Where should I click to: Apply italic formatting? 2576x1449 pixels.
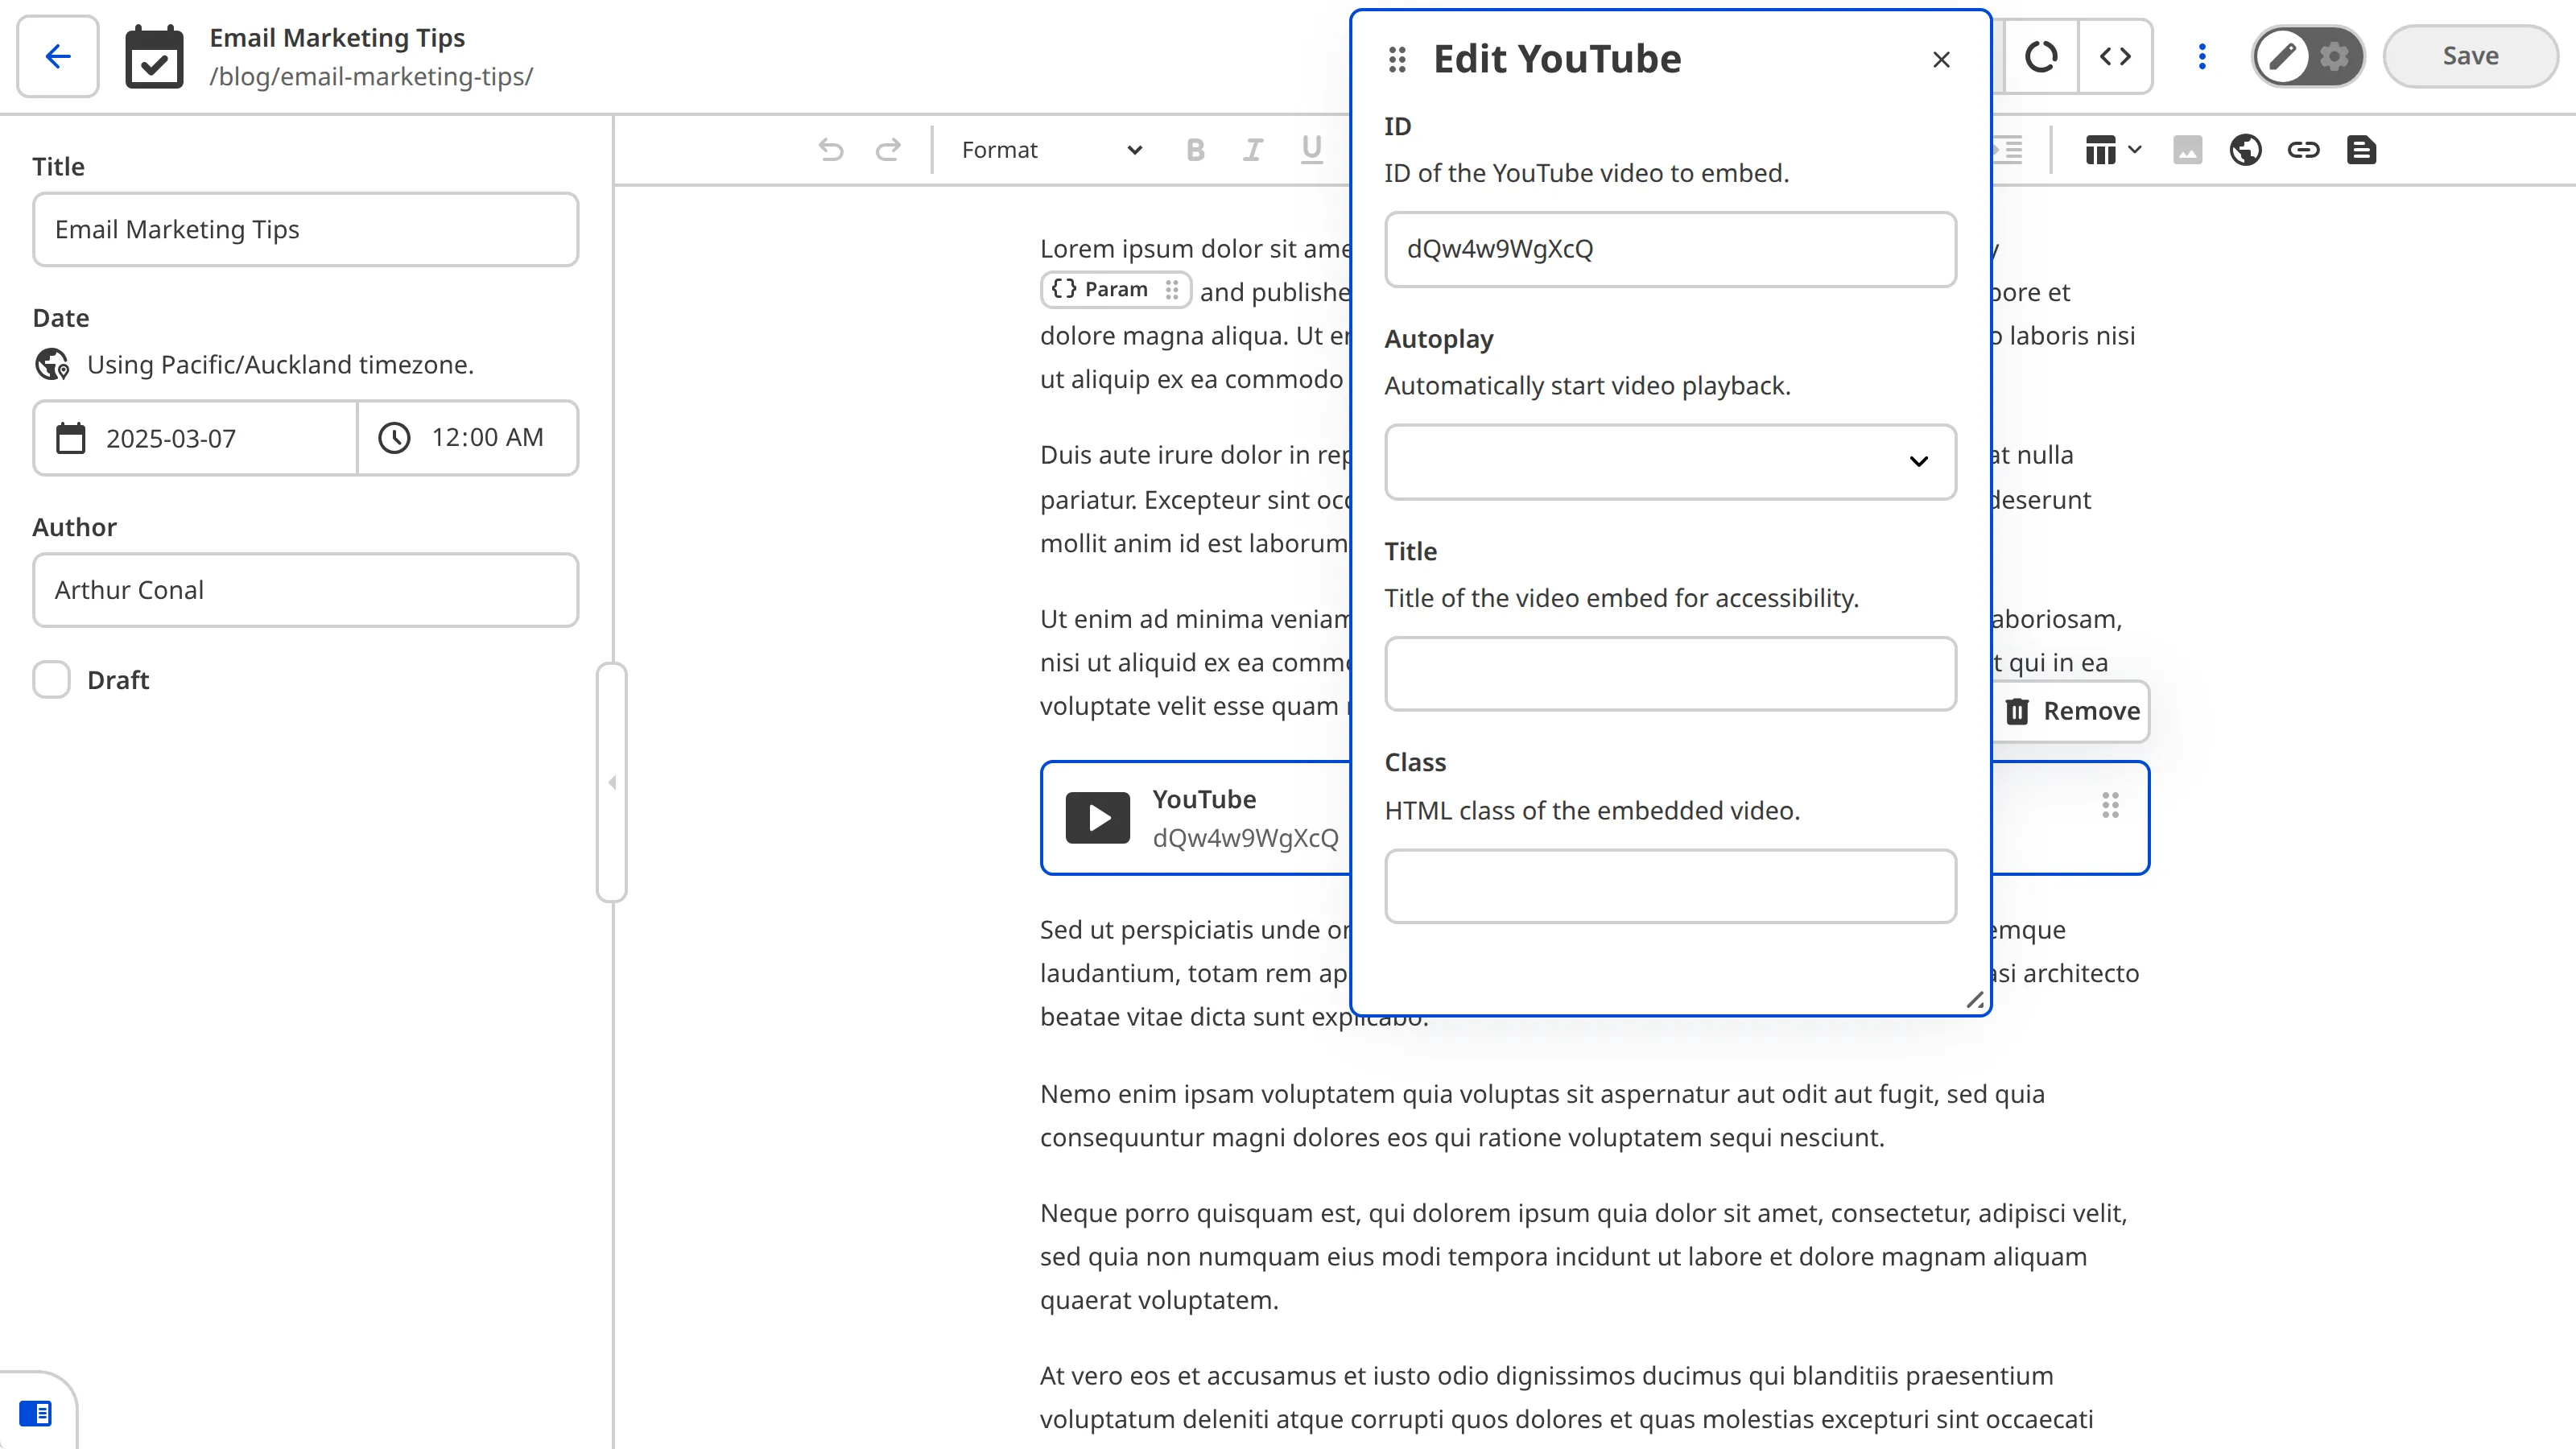[x=1252, y=150]
